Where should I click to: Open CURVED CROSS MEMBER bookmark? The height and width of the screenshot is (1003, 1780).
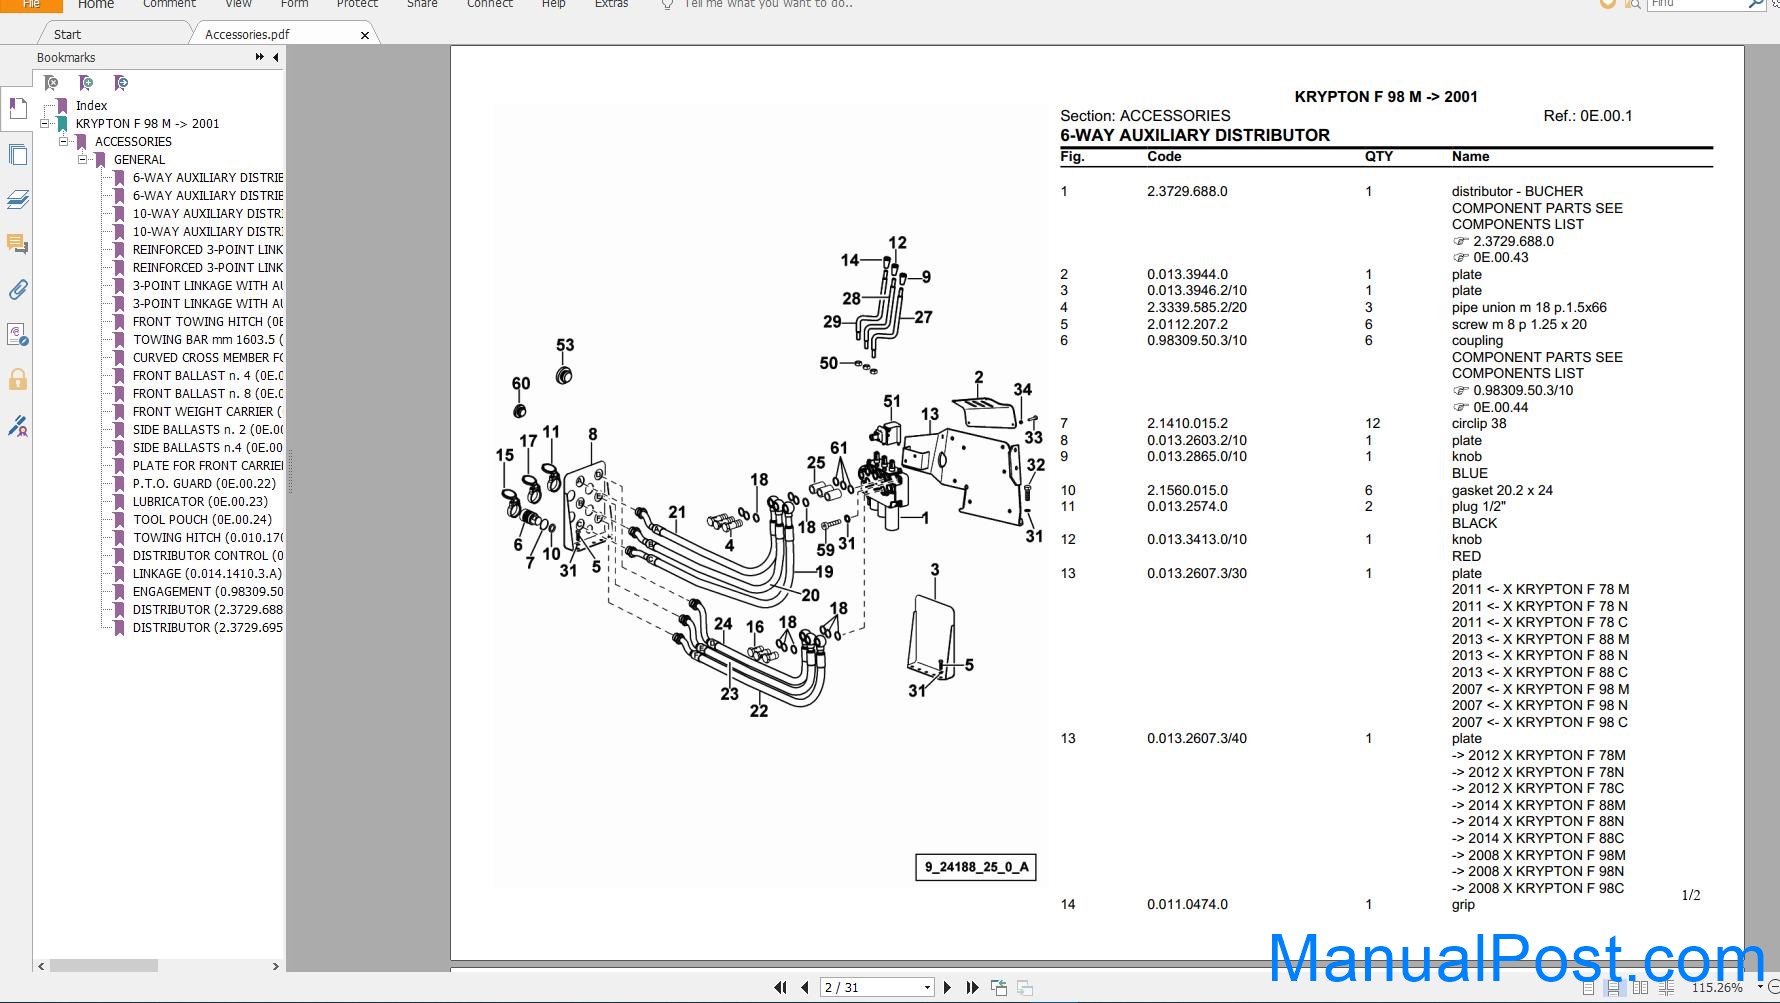(208, 358)
